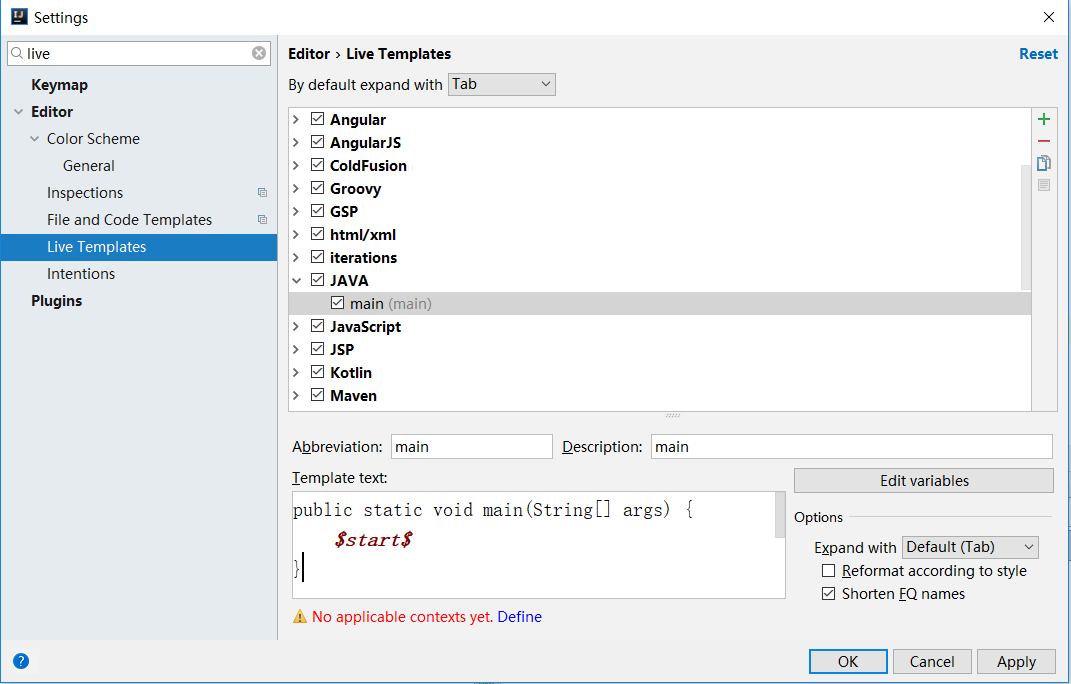Viewport: 1071px width, 684px height.
Task: Open the Expand with Default (Tab) dropdown
Action: pos(970,547)
